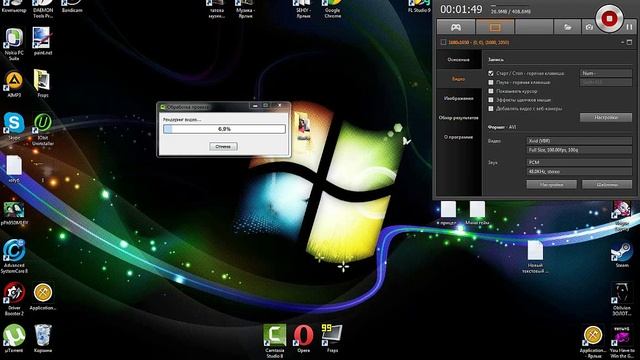Toggle the target area checkbox beside 1680x1050

point(443,42)
